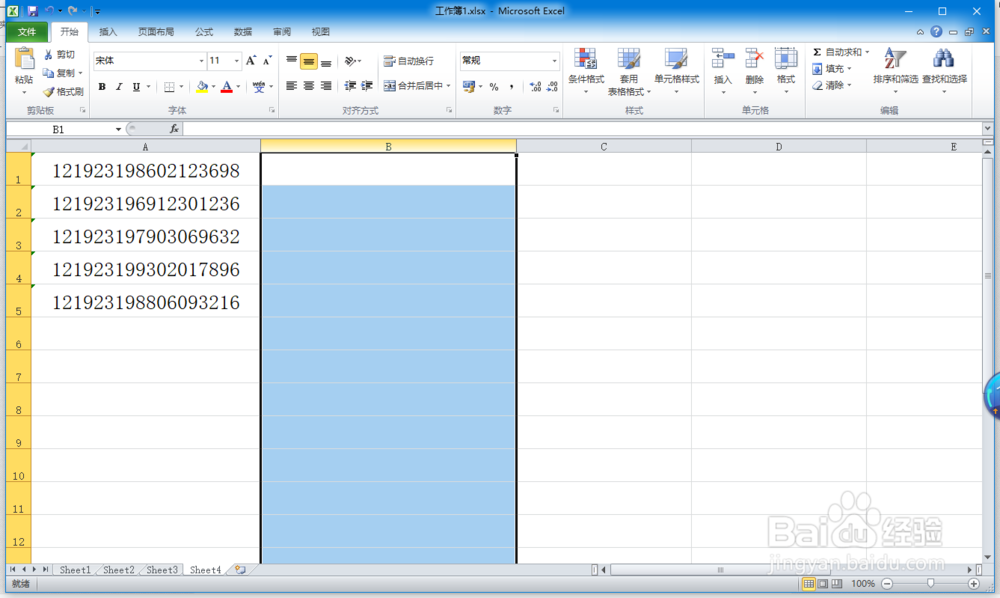This screenshot has height=598, width=1000.
Task: Open Sort and Filter (排序和筛选)
Action: click(895, 70)
